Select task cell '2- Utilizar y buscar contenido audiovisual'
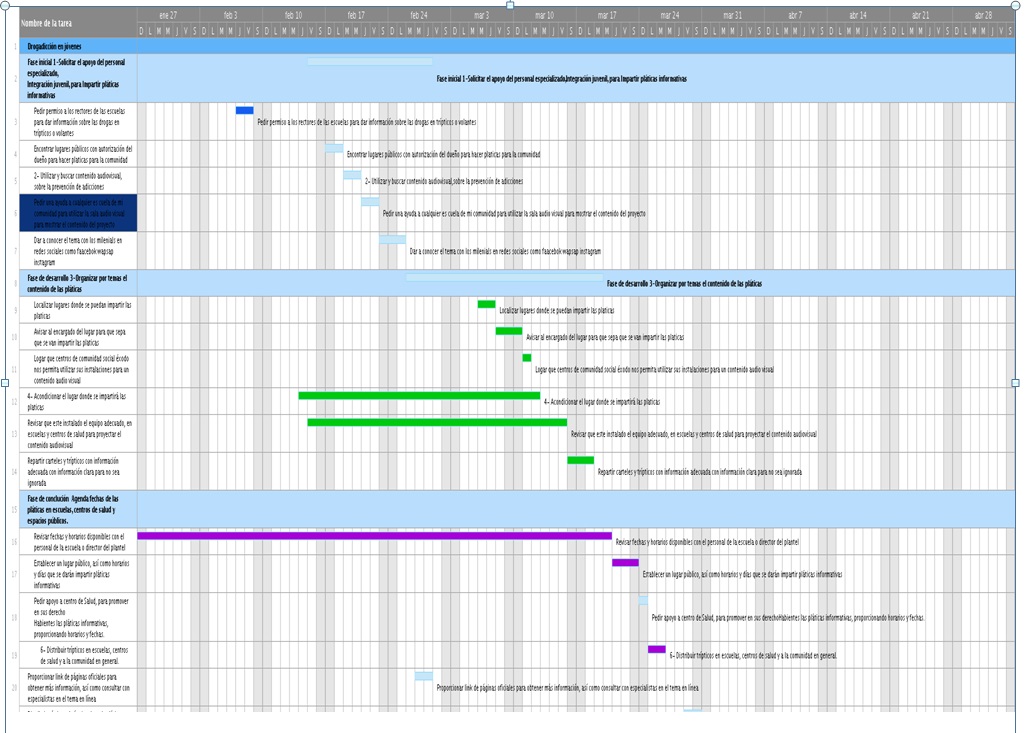Image resolution: width=1033 pixels, height=733 pixels. click(78, 181)
